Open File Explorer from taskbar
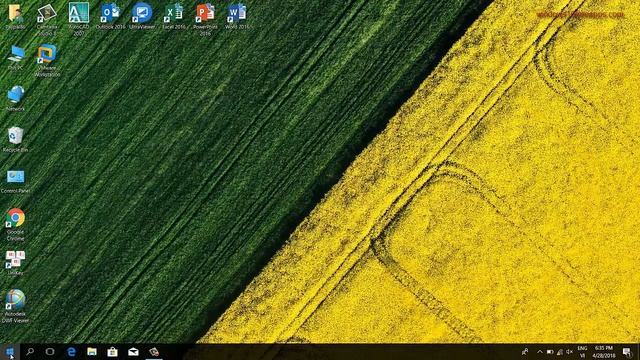 (92, 352)
